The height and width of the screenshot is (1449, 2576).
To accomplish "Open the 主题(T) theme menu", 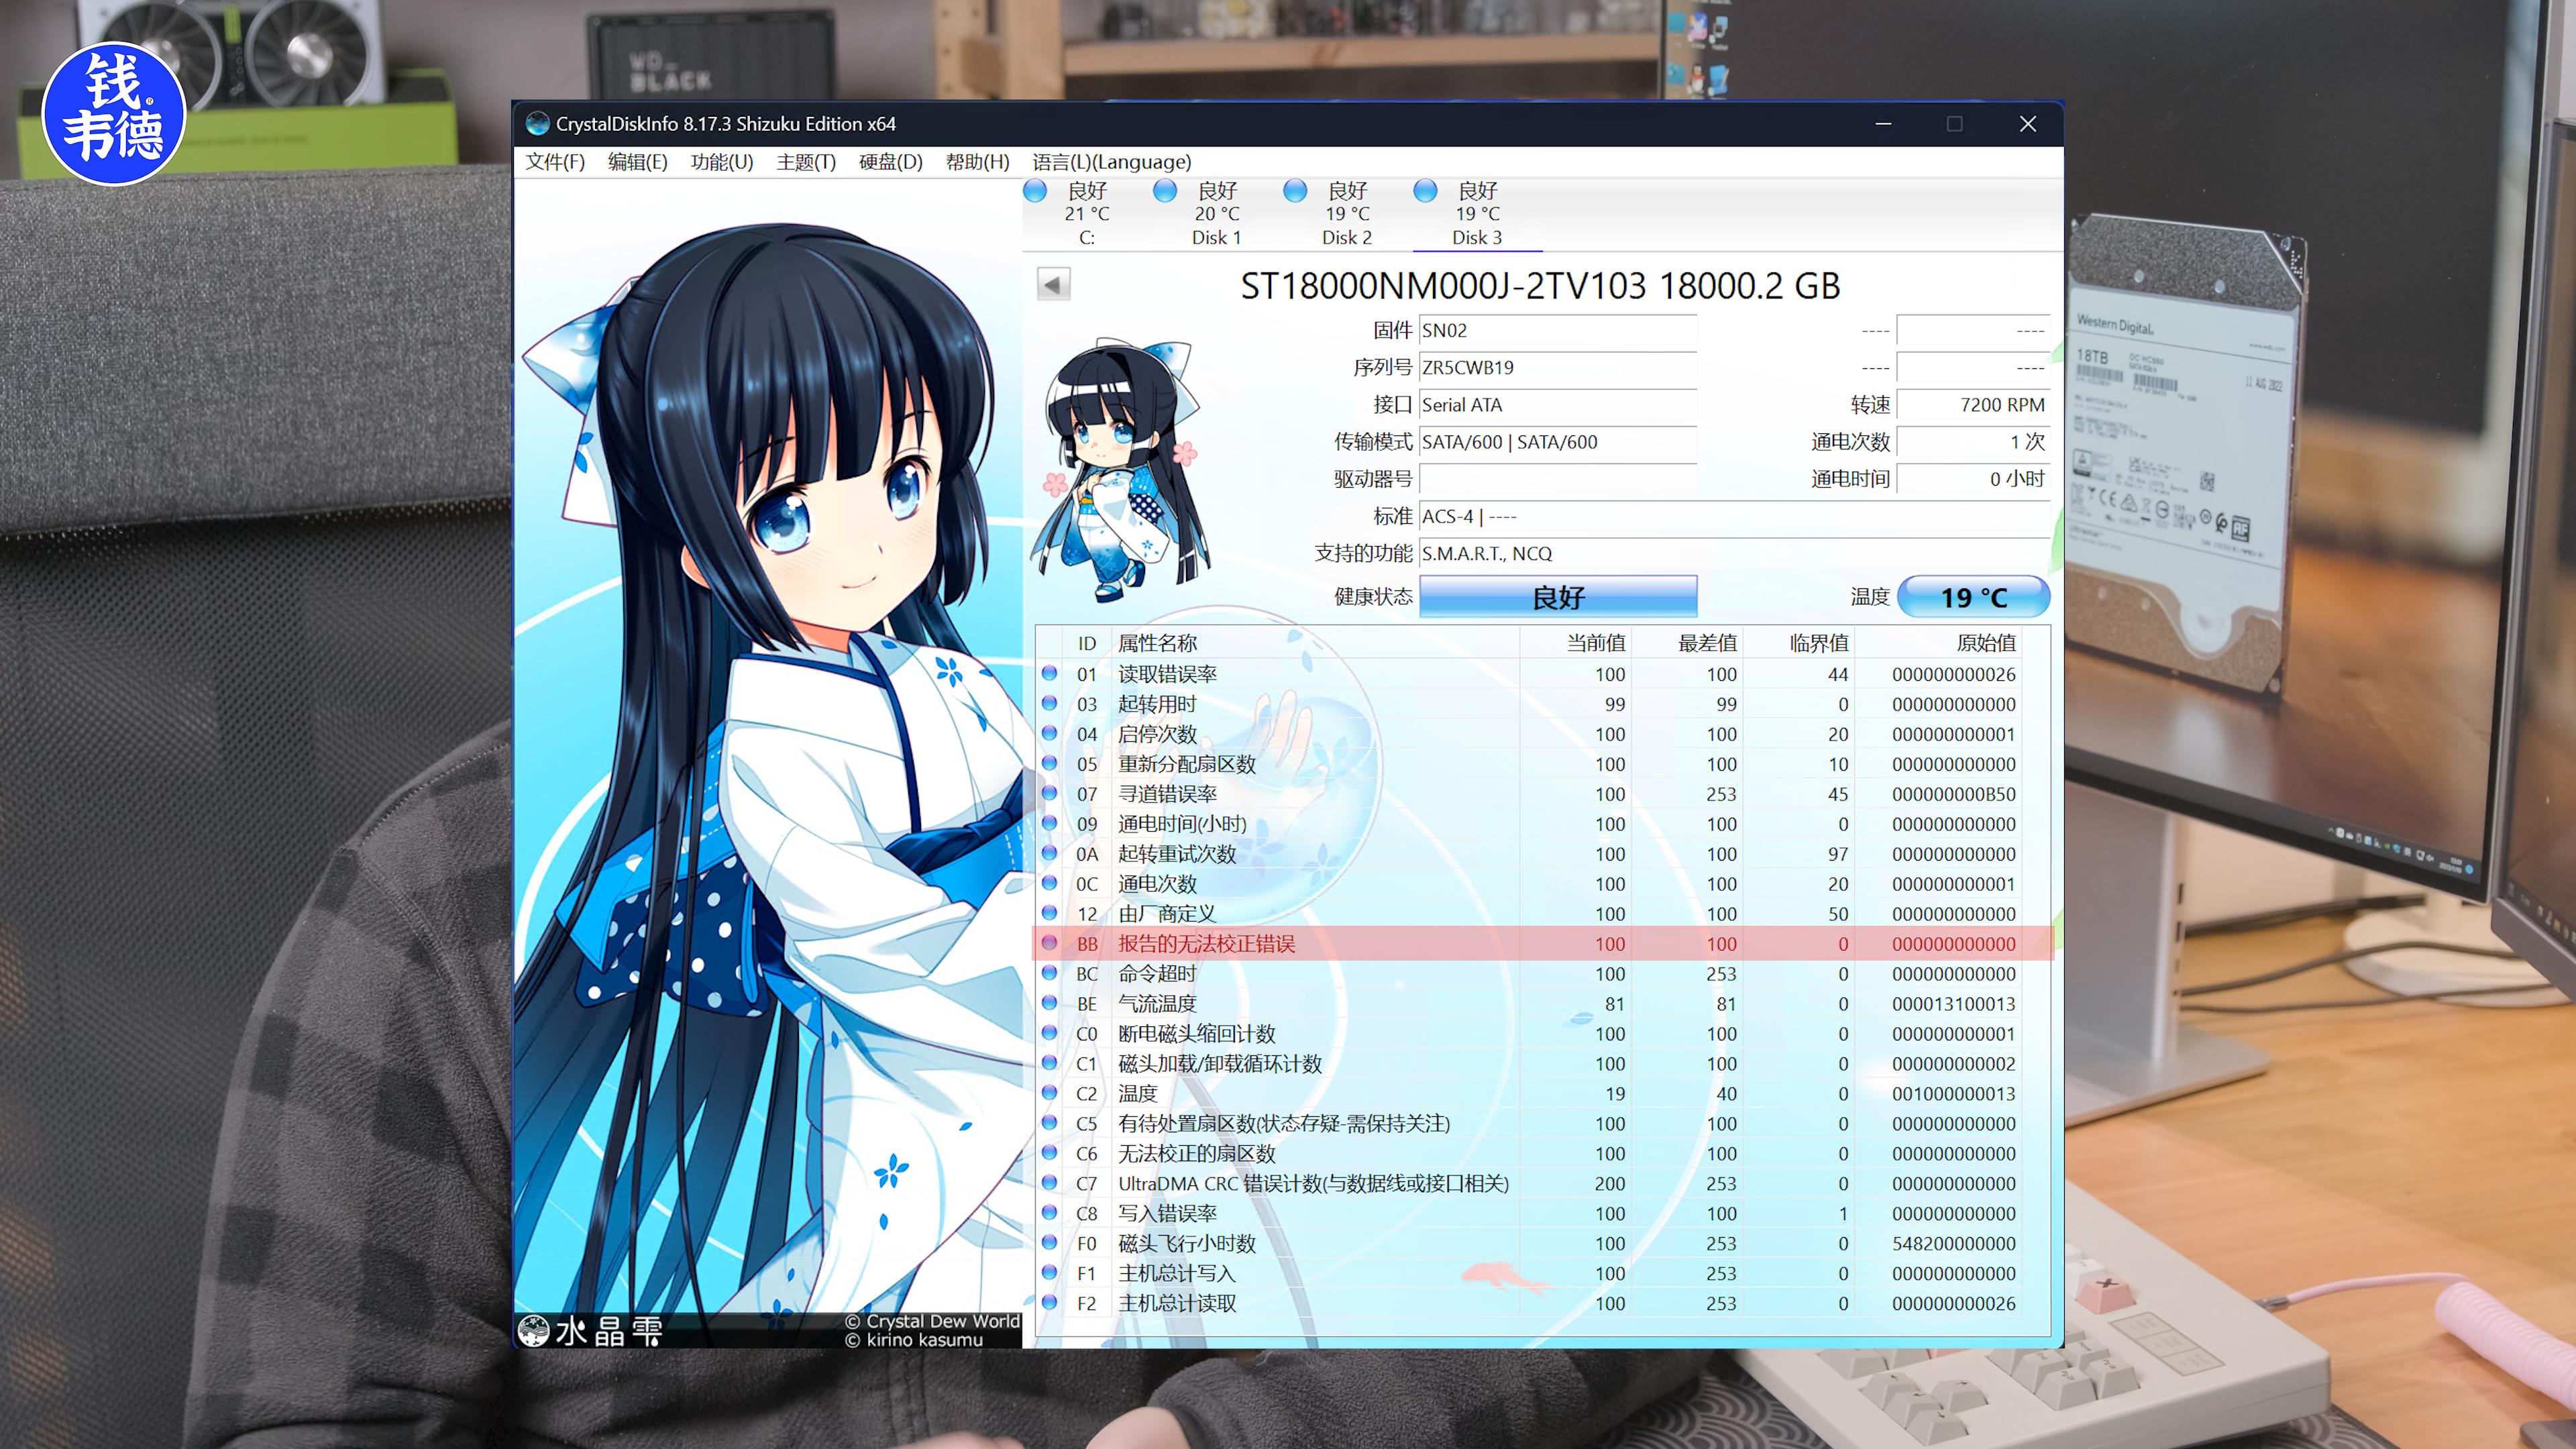I will [x=805, y=162].
